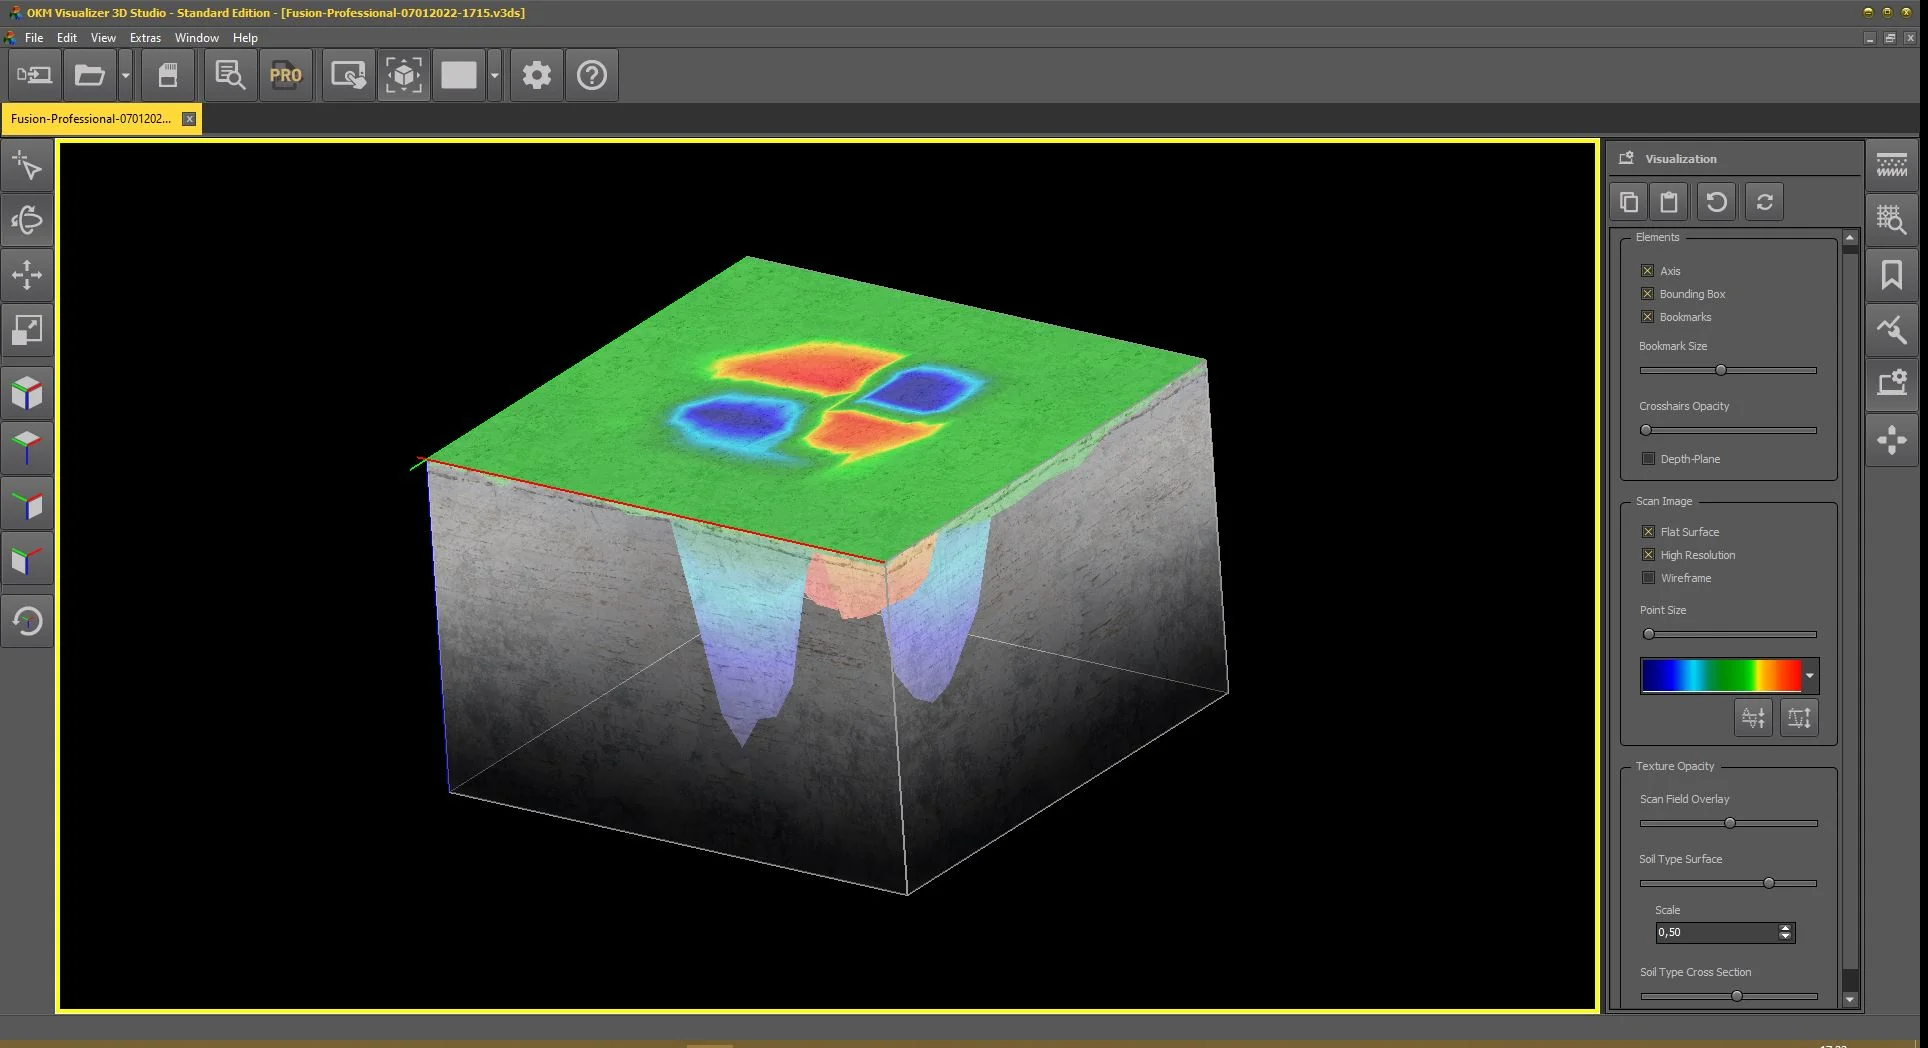1928x1048 pixels.
Task: Select the perspective cube view icon
Action: pos(27,392)
